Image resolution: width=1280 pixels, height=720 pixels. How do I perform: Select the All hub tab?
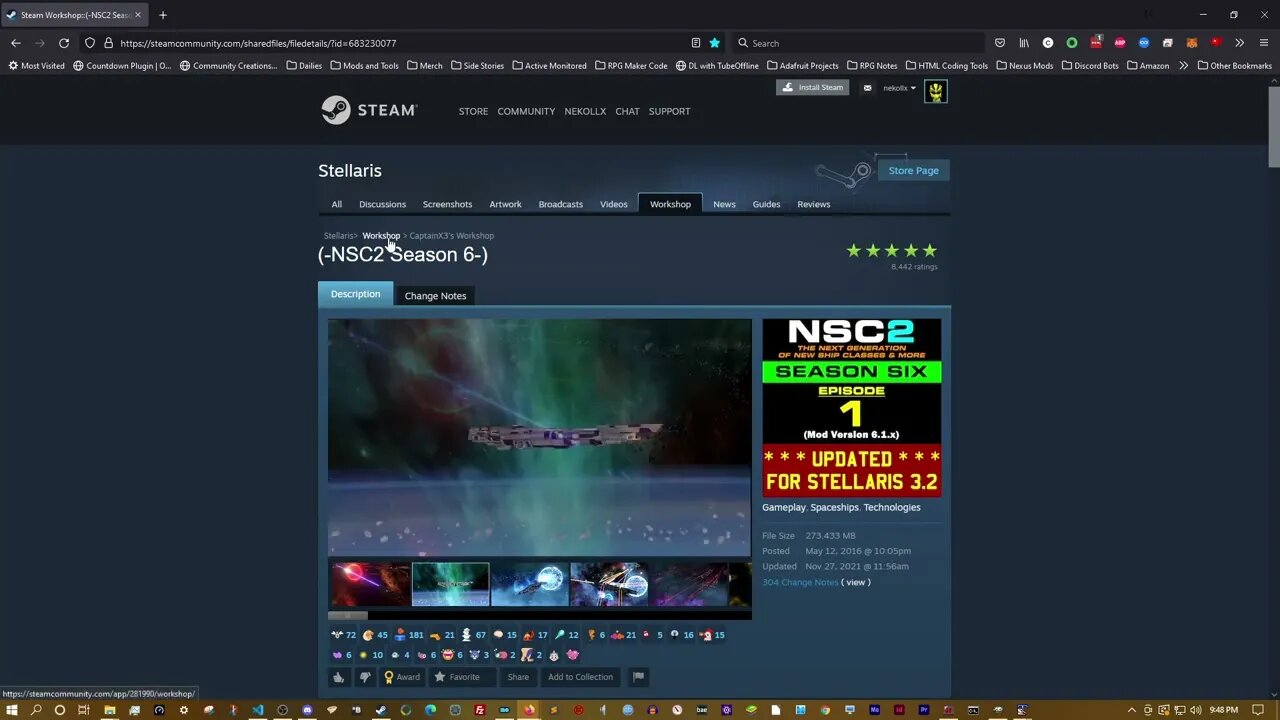(x=337, y=204)
